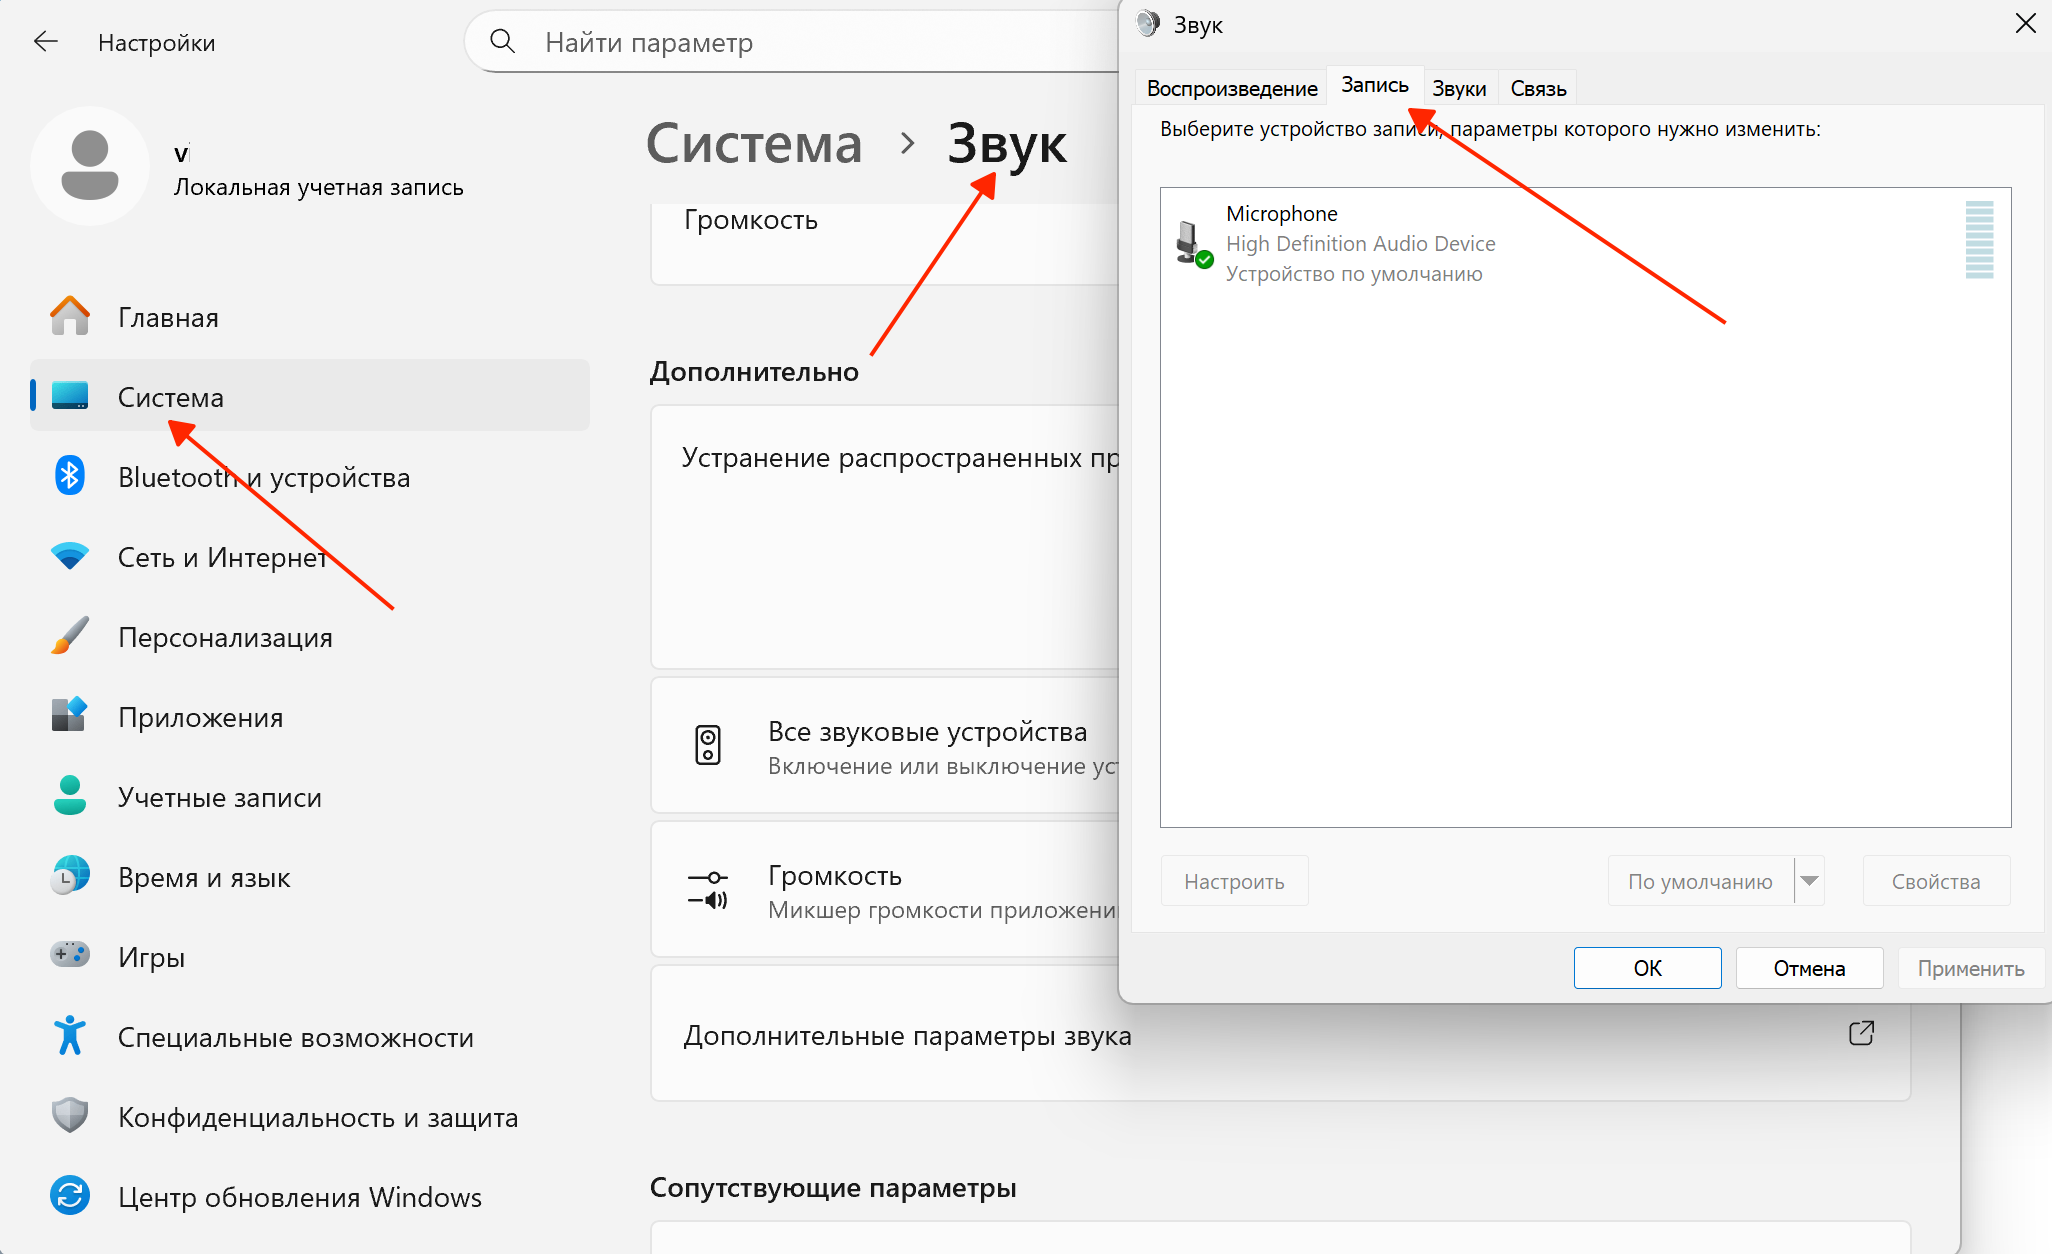Click the external link icon for Дополнительные параметры звука
2052x1254 pixels.
(x=1861, y=1034)
